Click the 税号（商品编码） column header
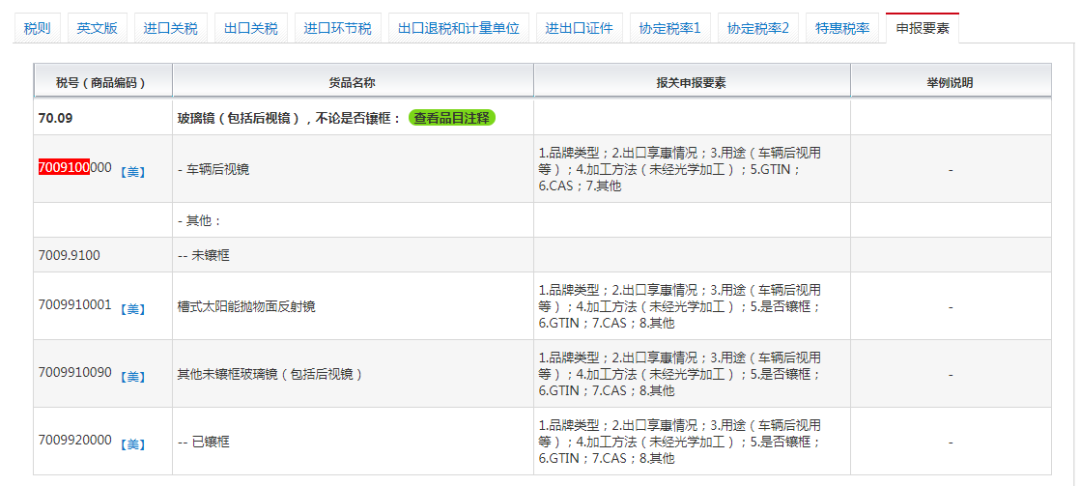Viewport: 1080px width, 486px height. pos(102,83)
